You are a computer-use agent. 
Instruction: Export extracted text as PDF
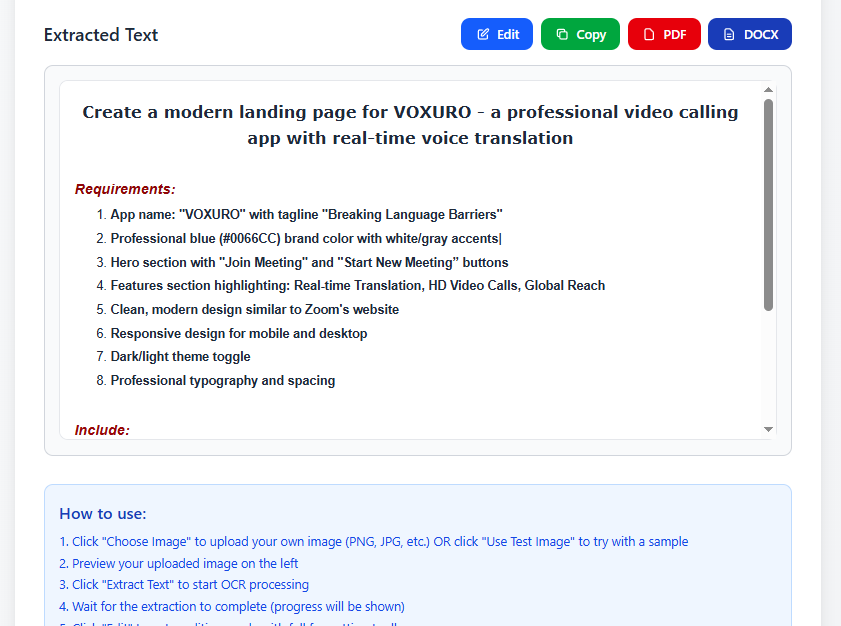(664, 34)
